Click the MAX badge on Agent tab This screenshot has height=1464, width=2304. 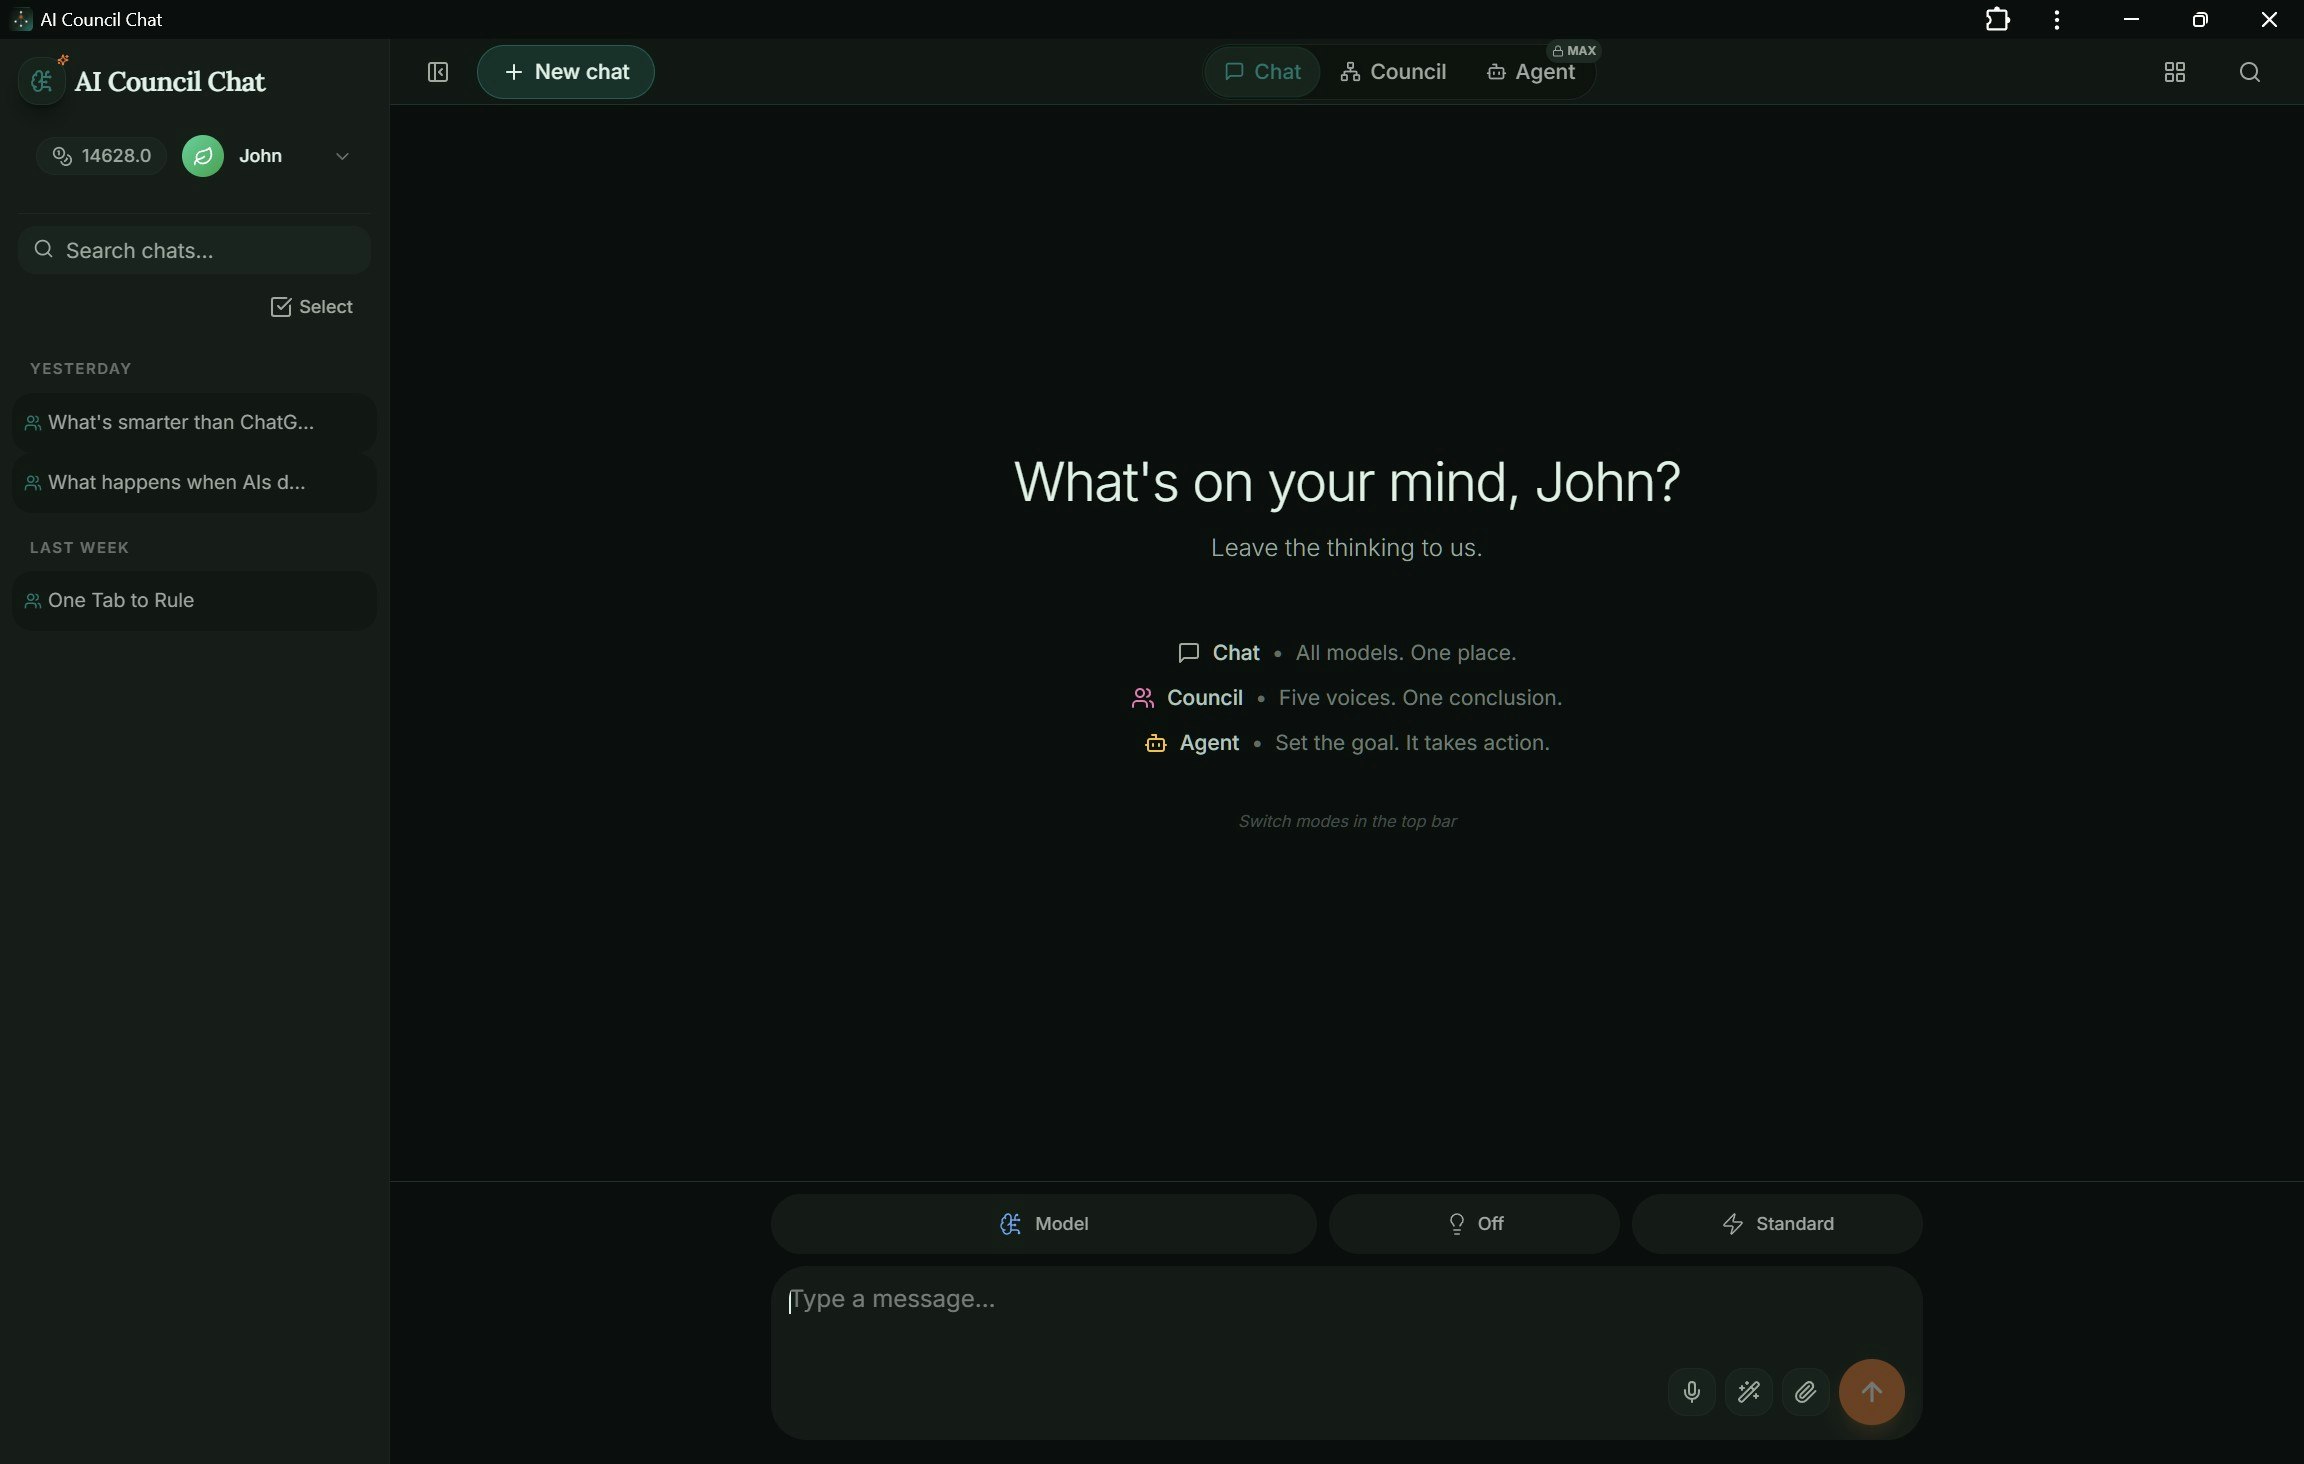1574,51
